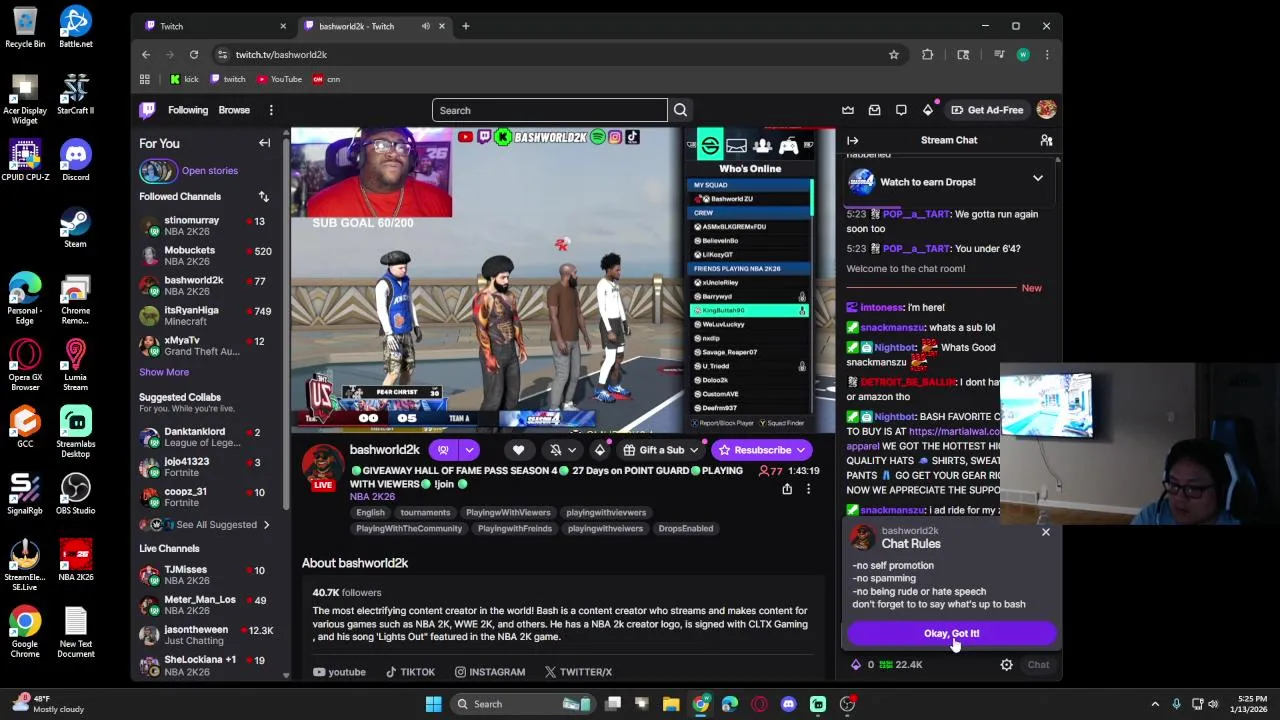1280x720 pixels.
Task: Open a new browser tab
Action: (465, 26)
